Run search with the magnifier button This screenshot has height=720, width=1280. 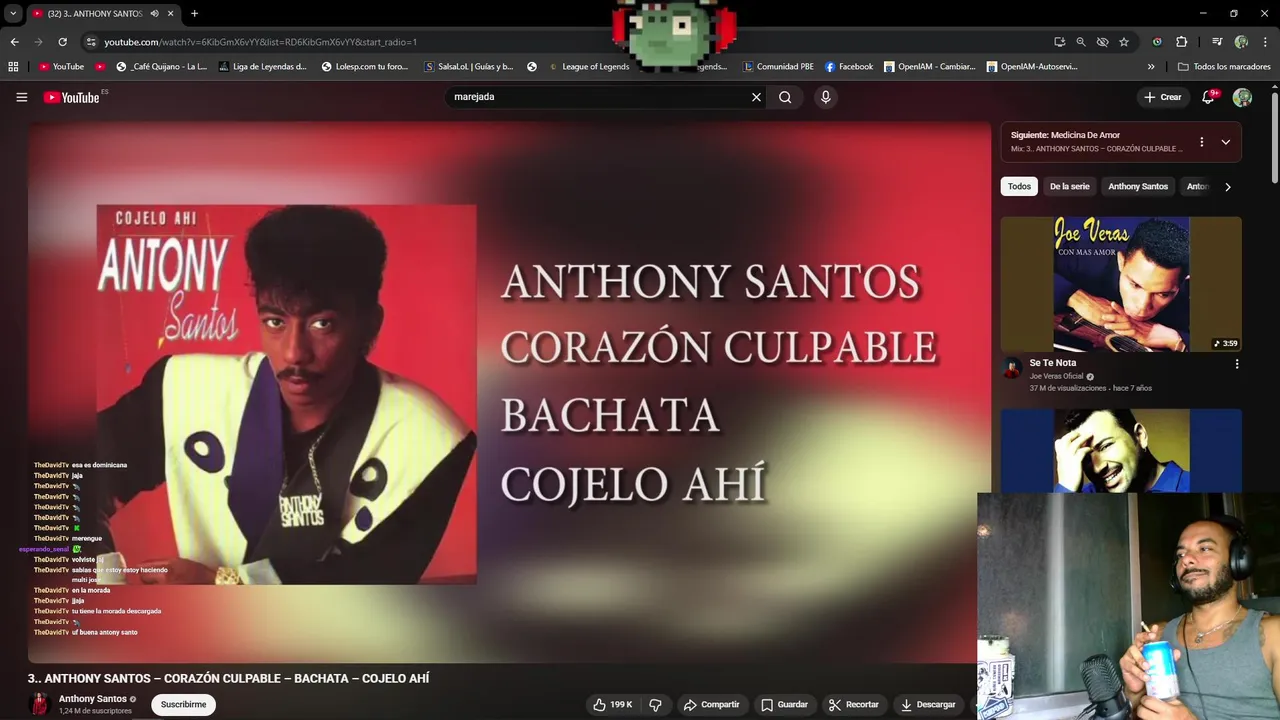(x=785, y=97)
